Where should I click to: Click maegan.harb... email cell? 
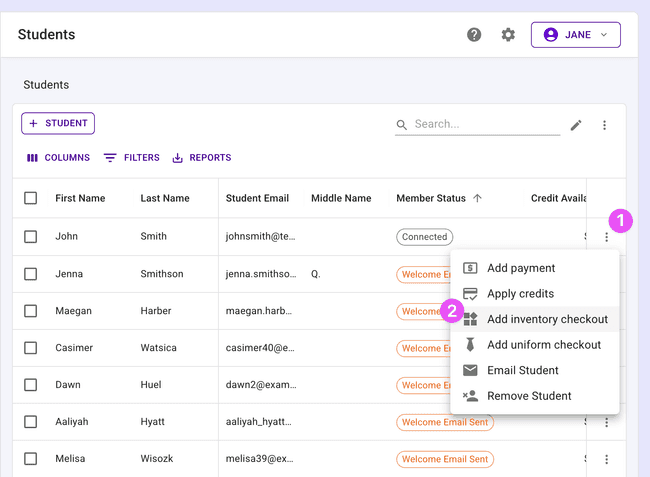(259, 311)
